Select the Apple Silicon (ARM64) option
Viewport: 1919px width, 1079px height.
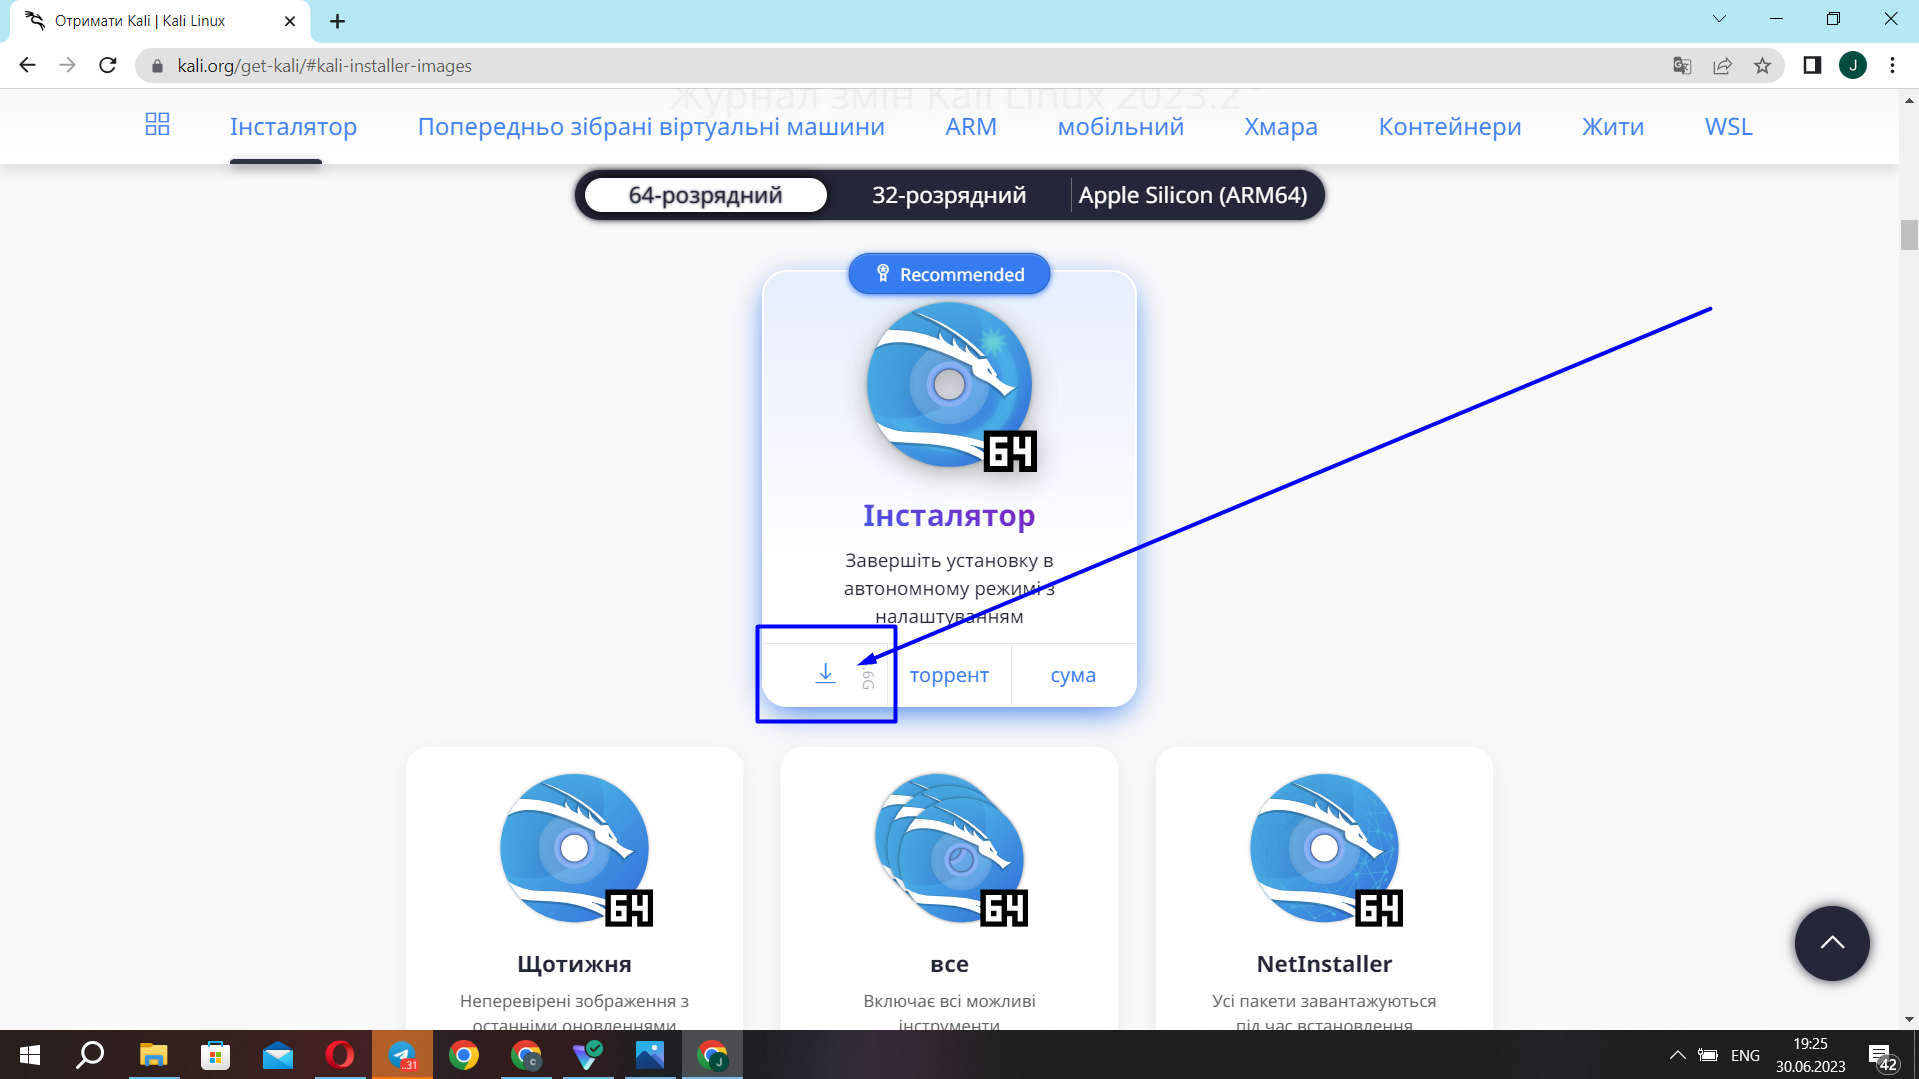point(1193,195)
